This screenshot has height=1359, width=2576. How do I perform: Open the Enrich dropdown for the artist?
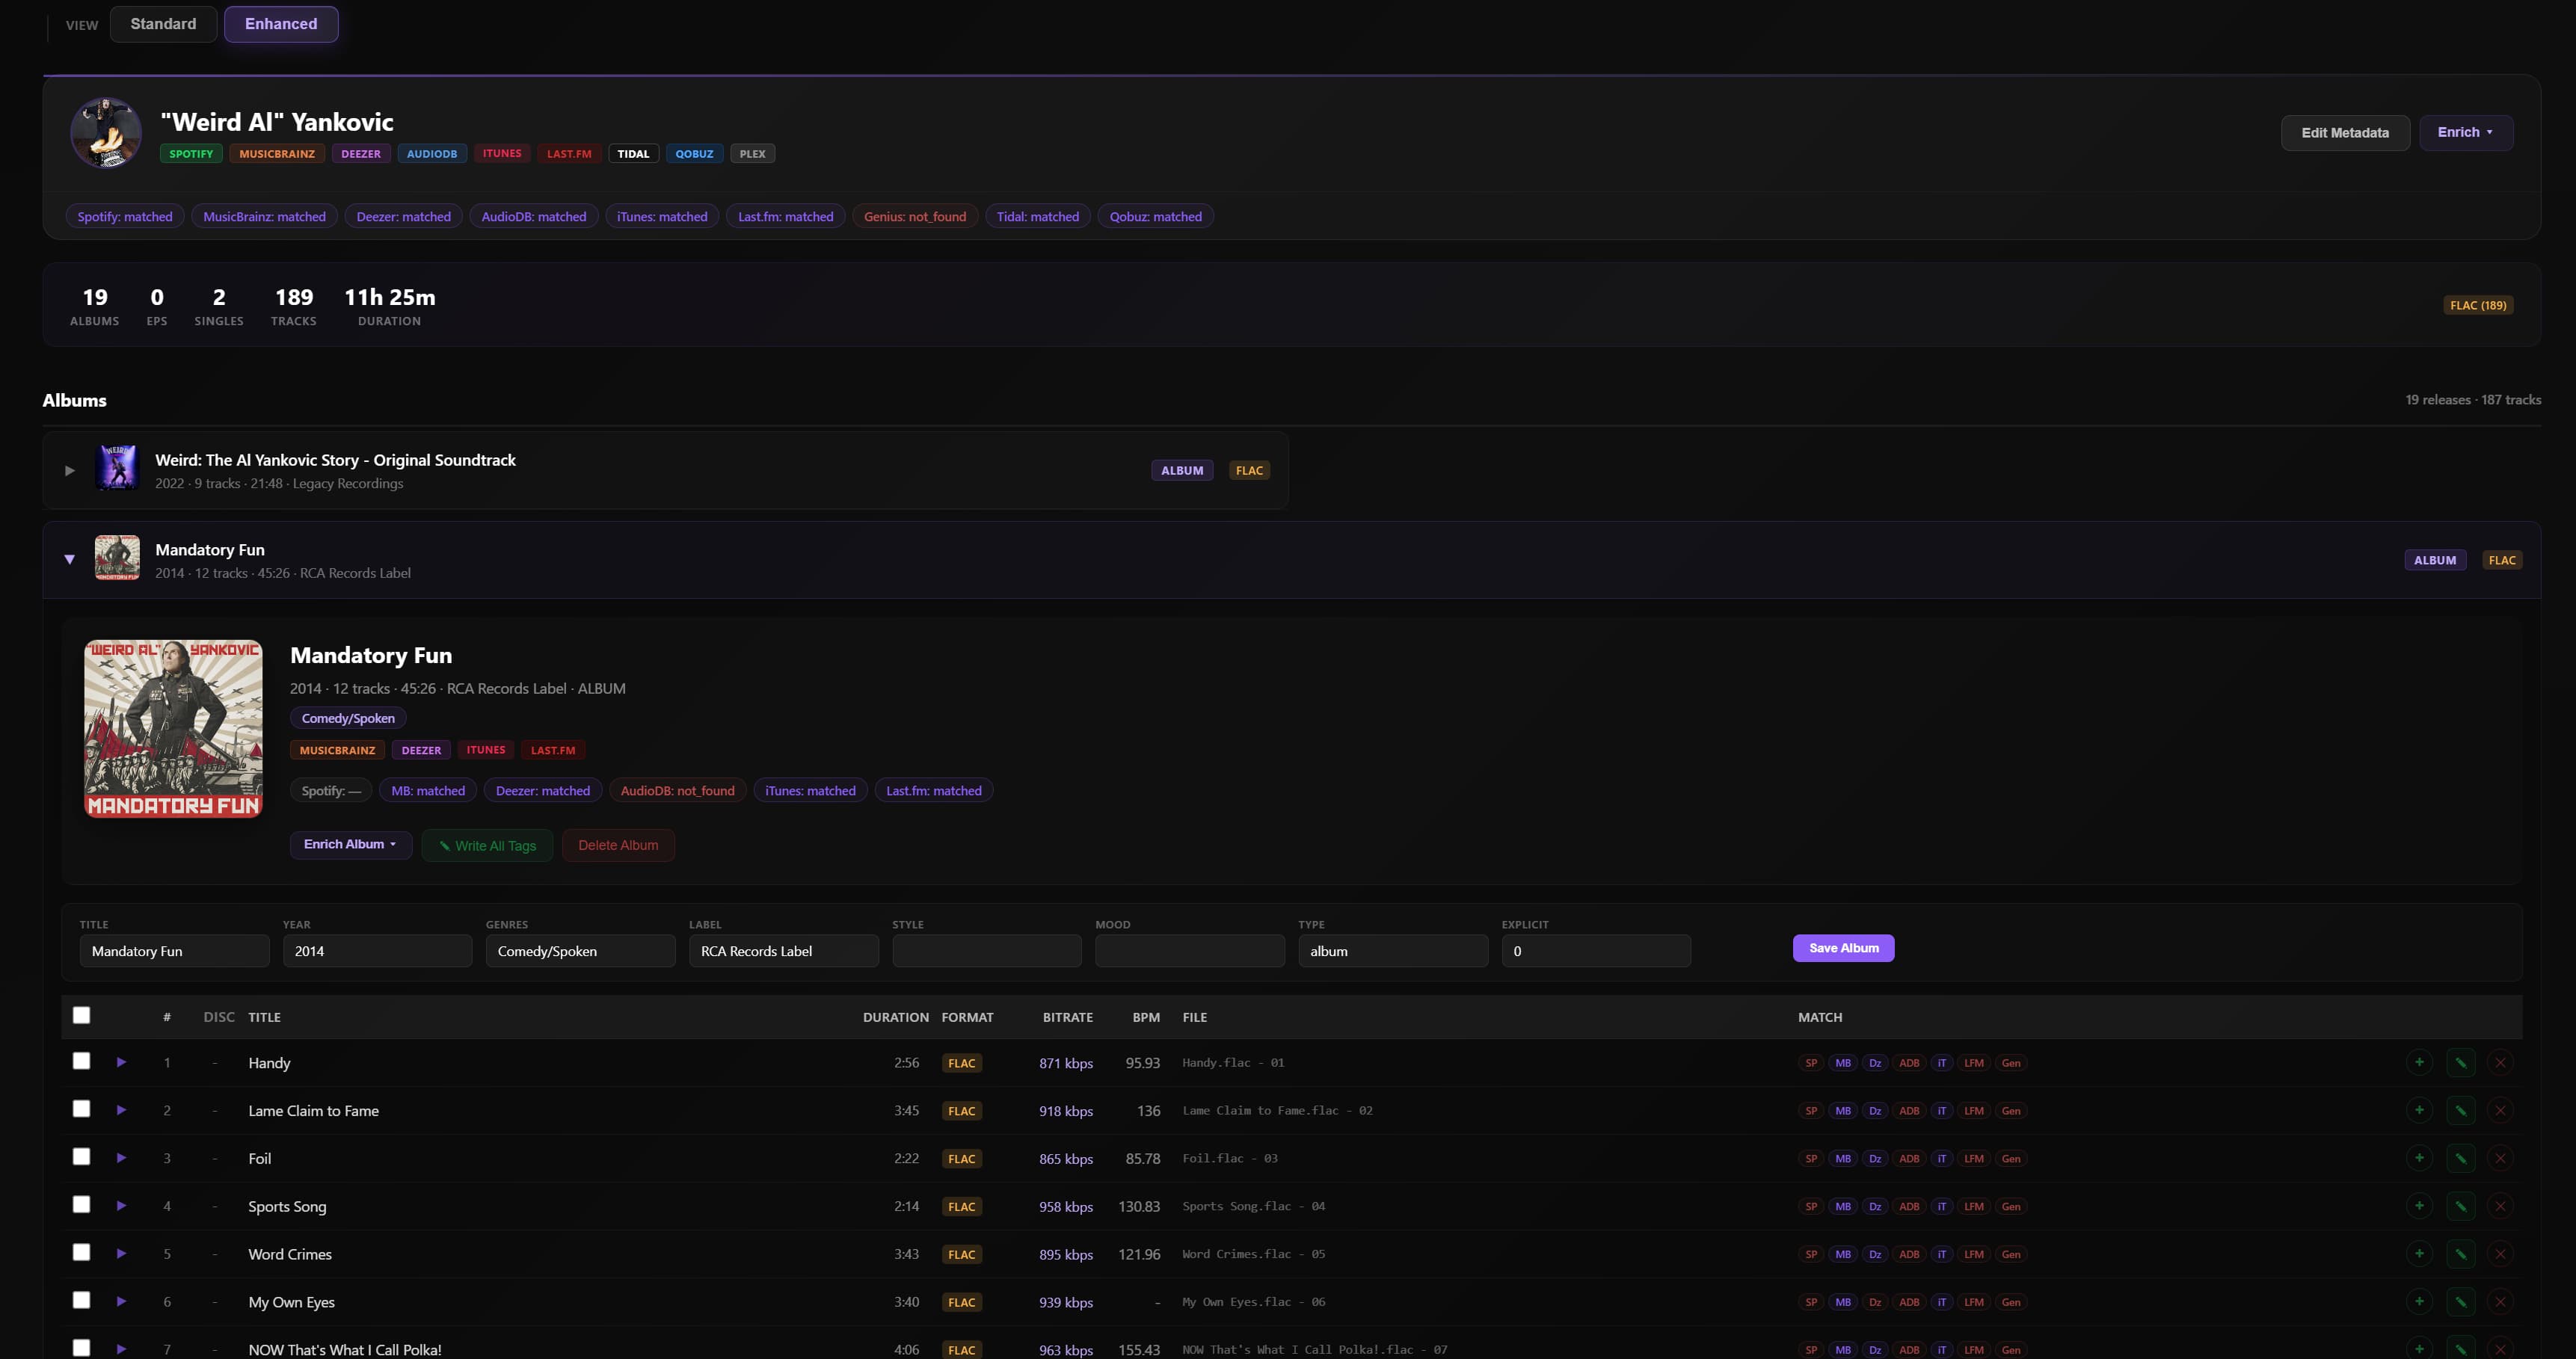coord(2465,132)
